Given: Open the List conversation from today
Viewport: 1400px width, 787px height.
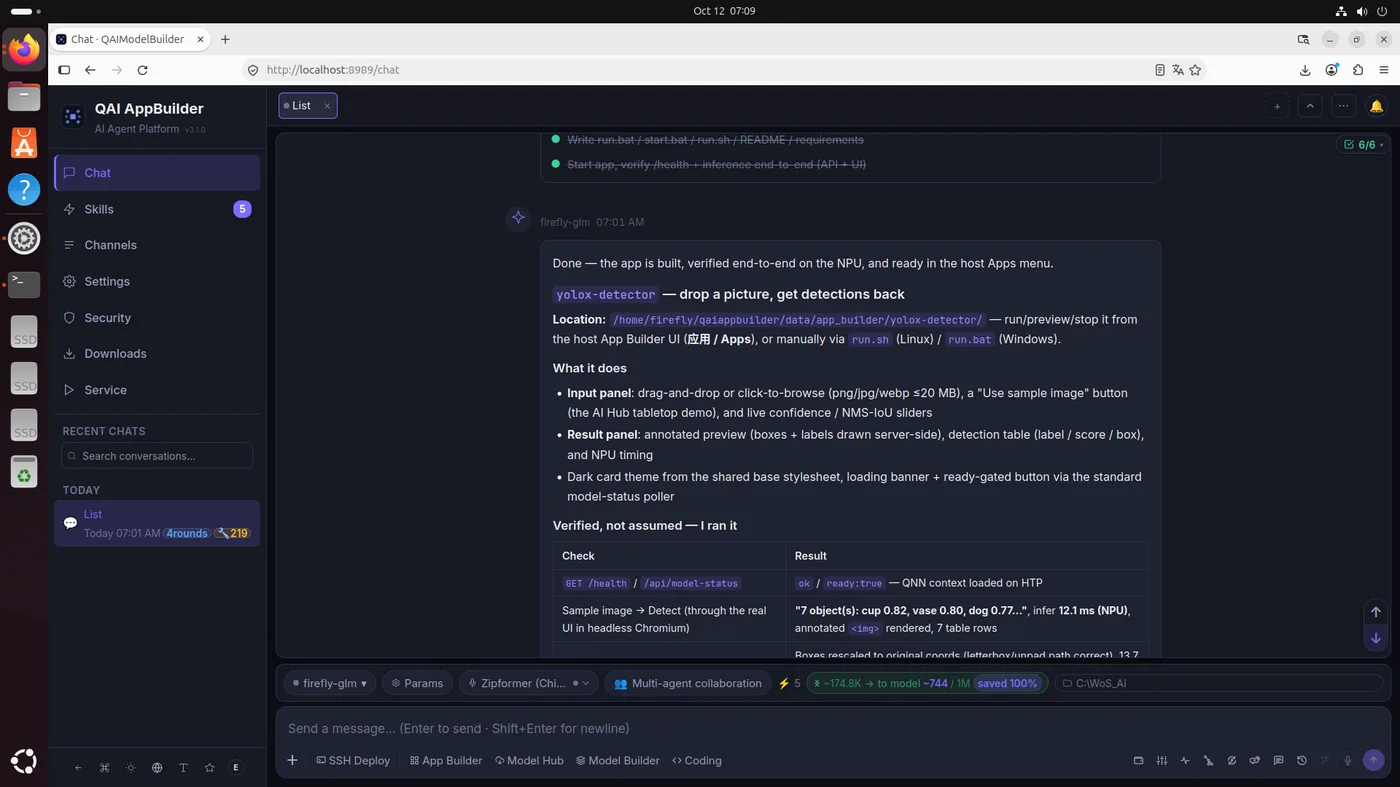Looking at the screenshot, I should [x=157, y=523].
